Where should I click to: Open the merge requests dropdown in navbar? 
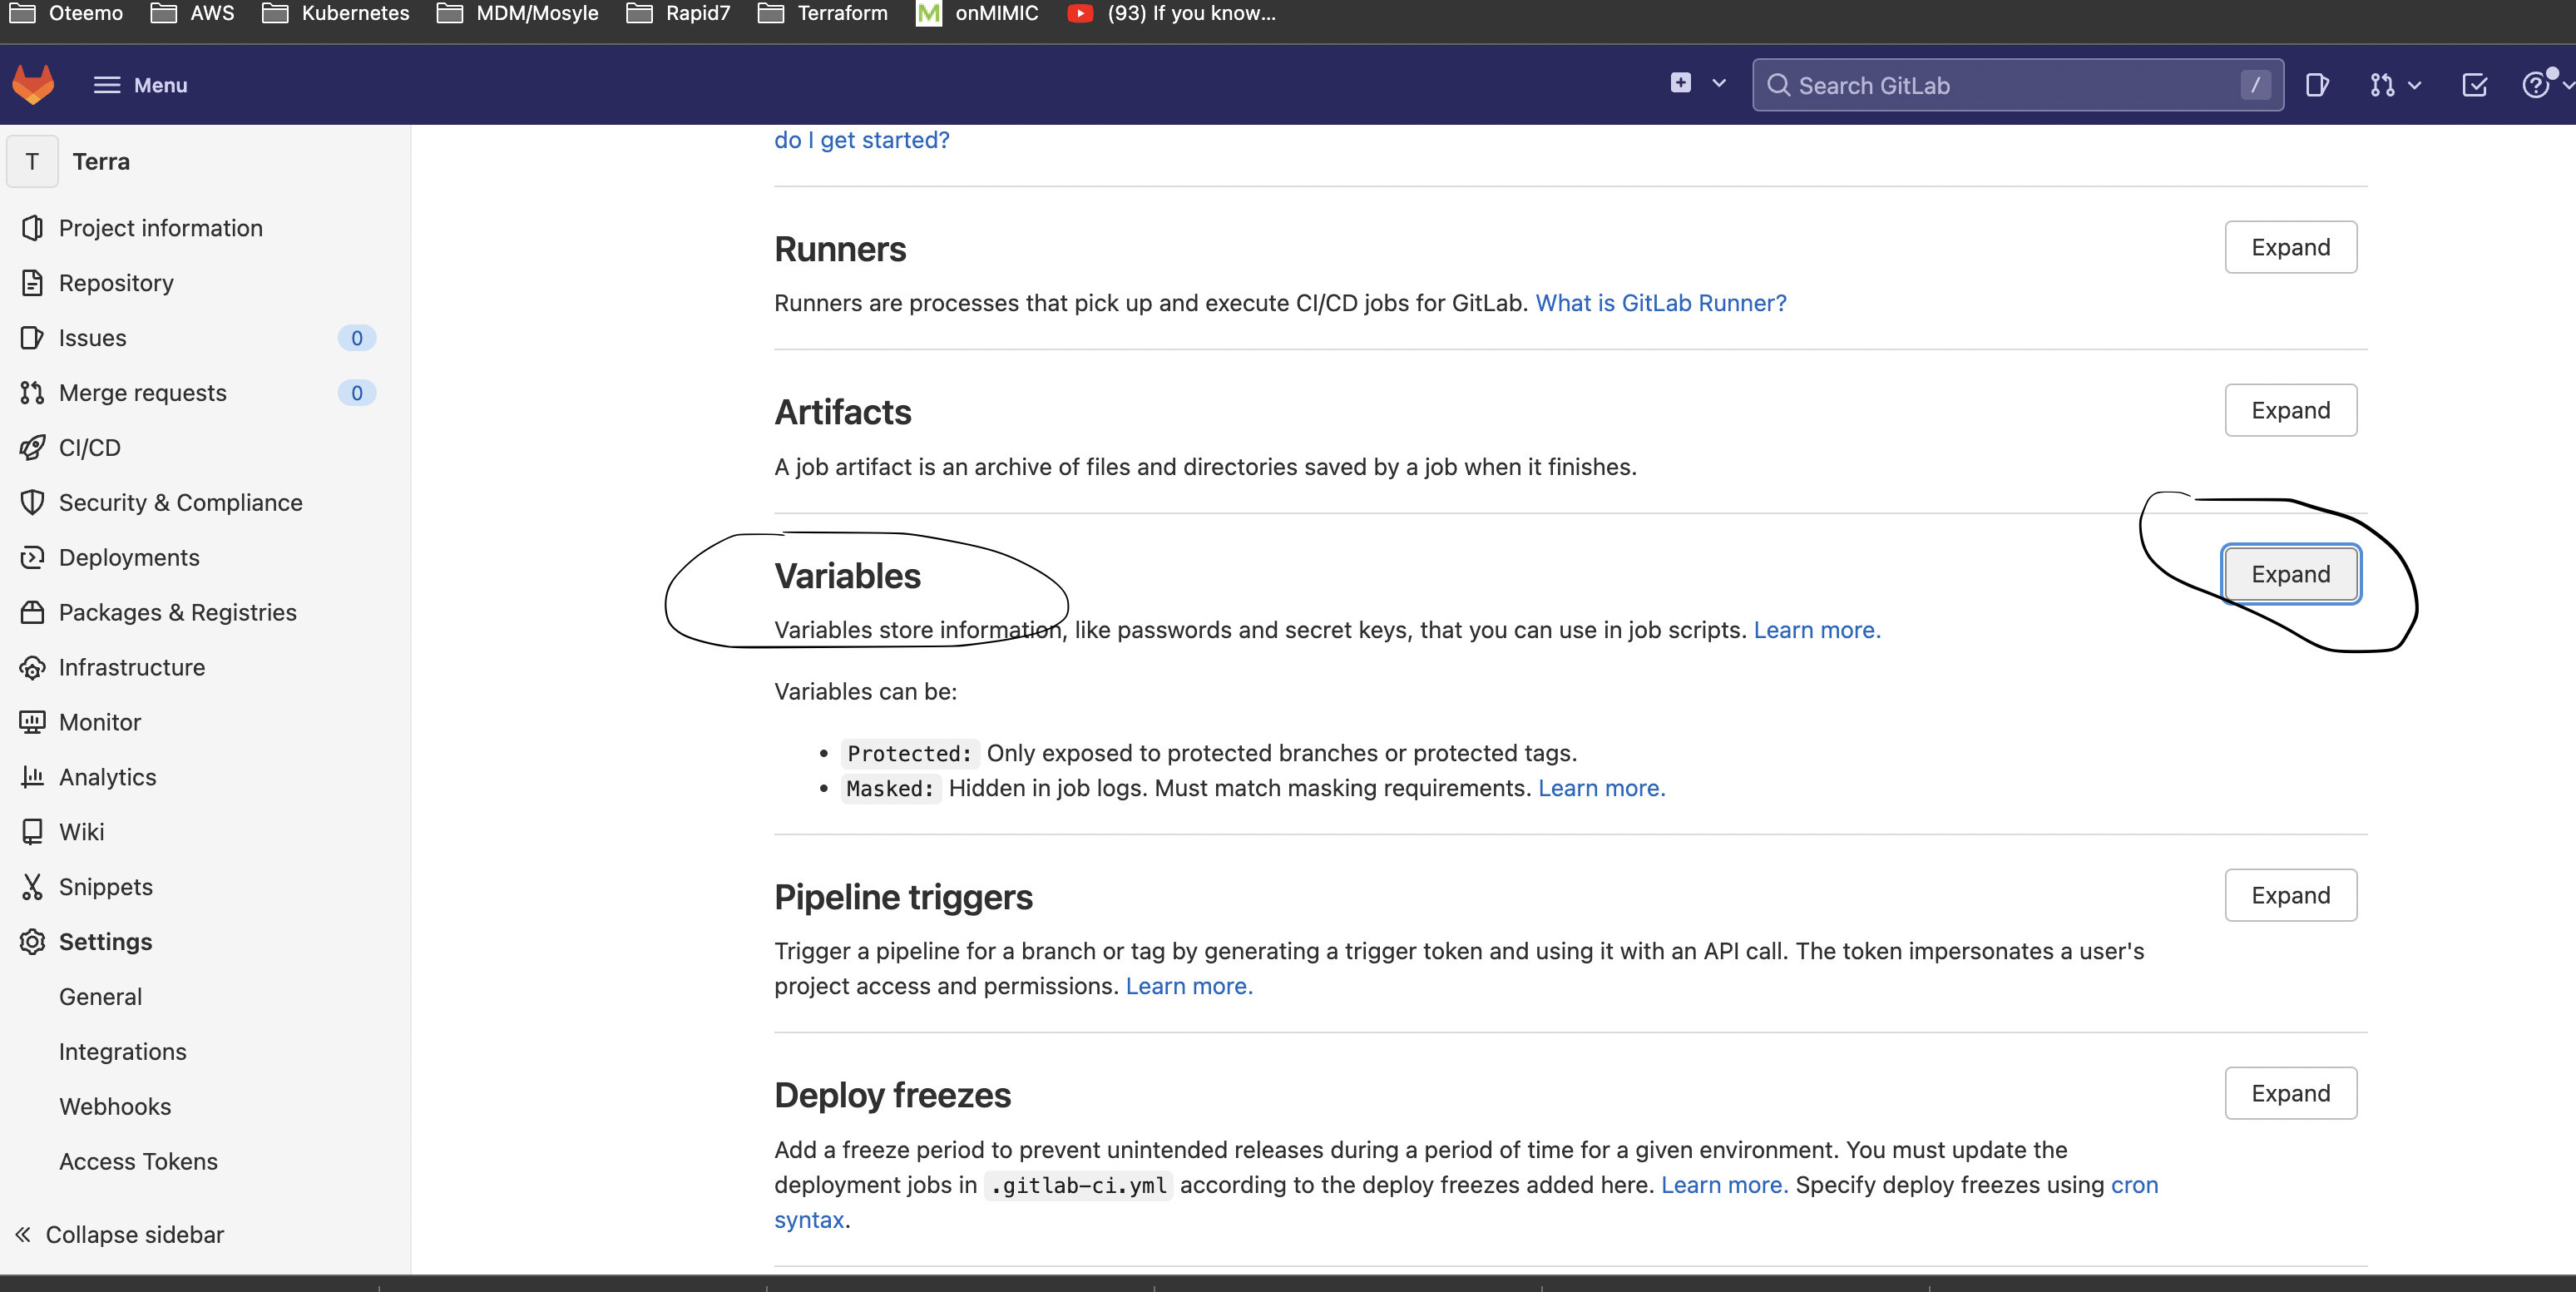tap(2394, 85)
